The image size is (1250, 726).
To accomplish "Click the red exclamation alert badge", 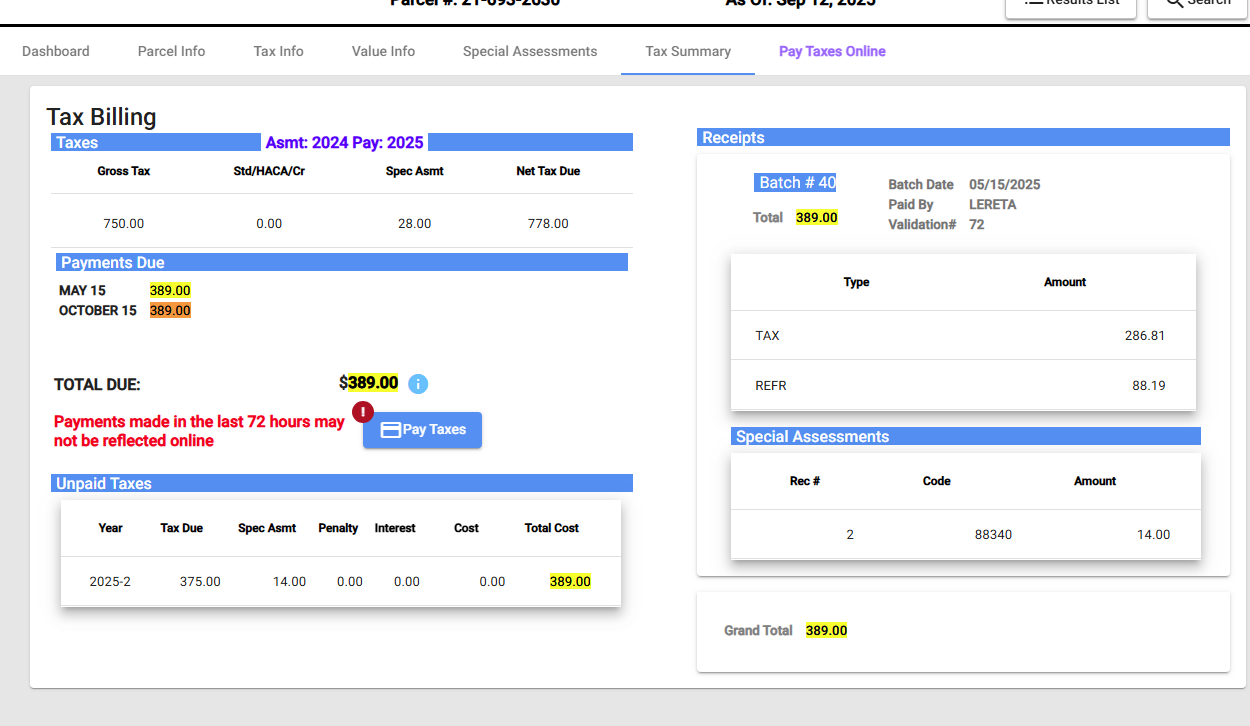I will click(x=363, y=412).
